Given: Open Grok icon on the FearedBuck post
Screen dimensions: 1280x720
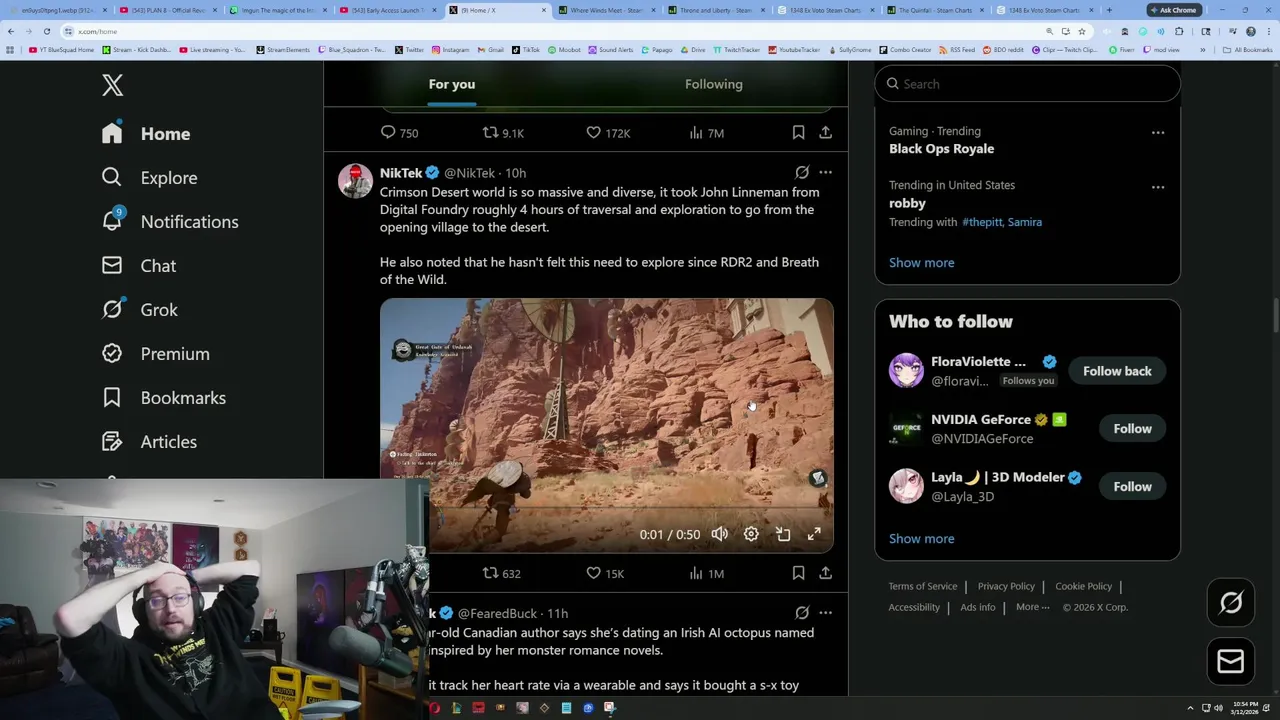Looking at the screenshot, I should tap(802, 613).
